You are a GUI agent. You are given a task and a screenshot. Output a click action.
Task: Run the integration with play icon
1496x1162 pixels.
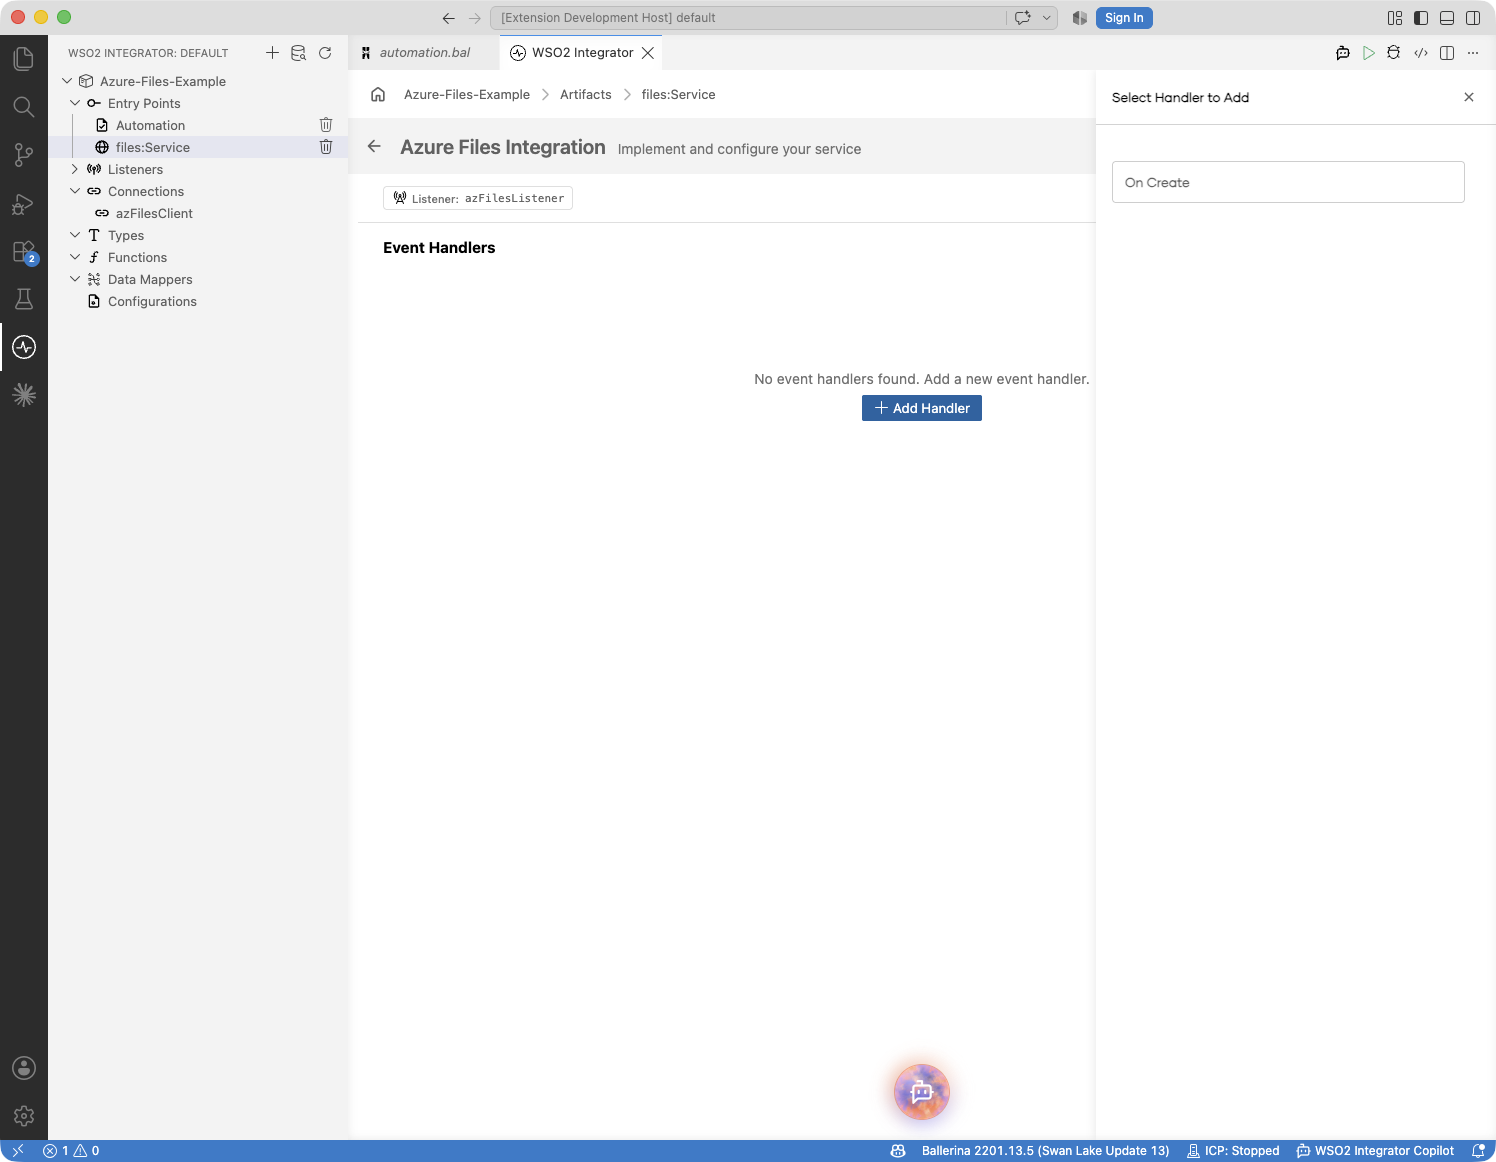(1368, 53)
